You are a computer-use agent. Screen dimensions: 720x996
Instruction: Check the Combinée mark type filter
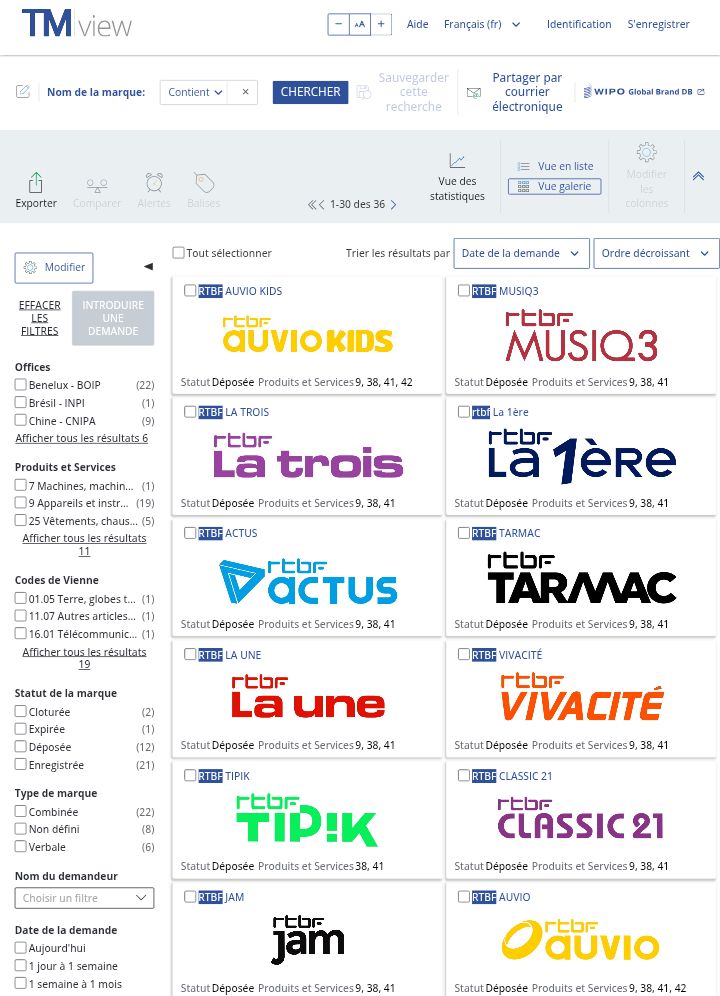click(x=21, y=811)
